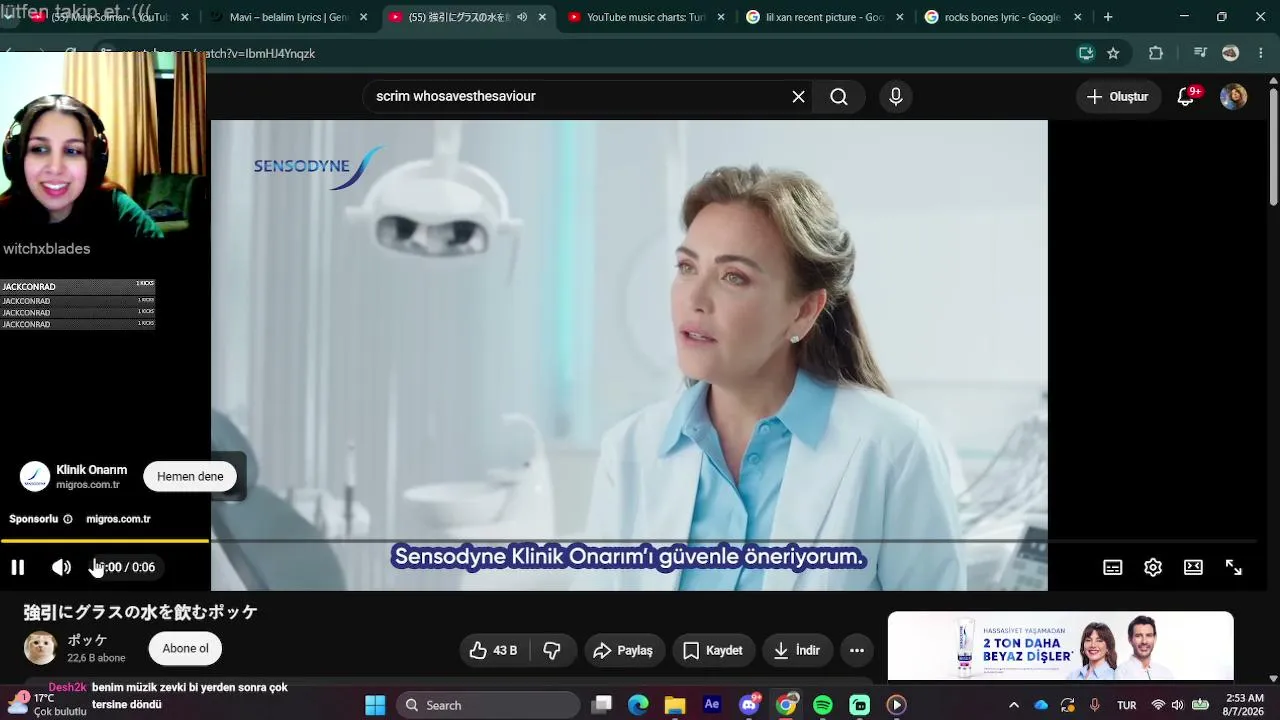This screenshot has height=720, width=1280.
Task: Open the migros.com.tr sponsor link
Action: point(118,519)
